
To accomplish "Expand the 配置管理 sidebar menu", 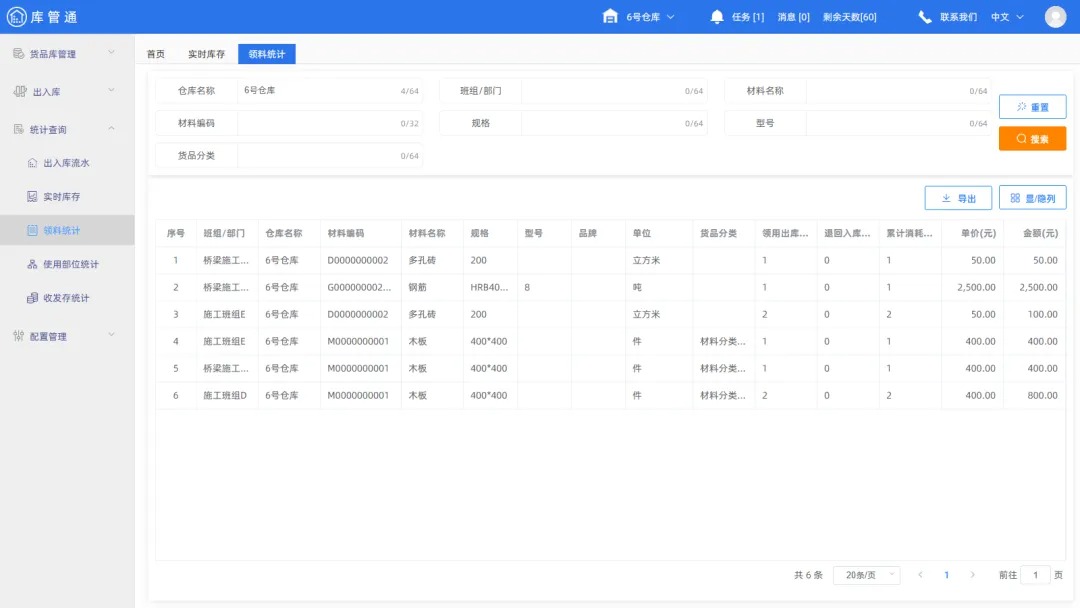I will pos(50,336).
